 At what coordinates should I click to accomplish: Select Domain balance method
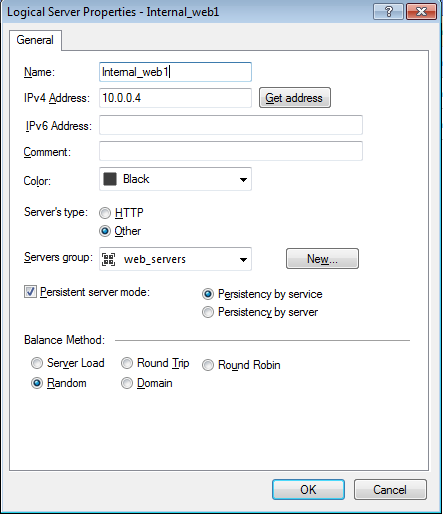[x=127, y=383]
